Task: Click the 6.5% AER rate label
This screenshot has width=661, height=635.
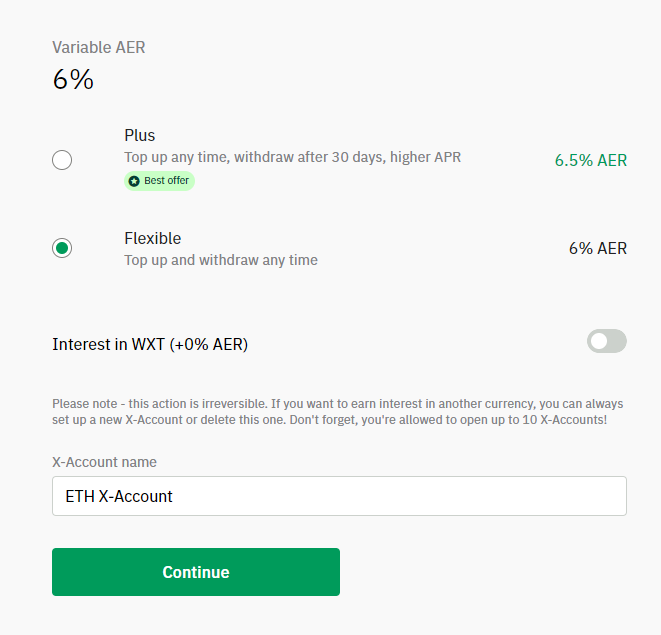Action: (591, 160)
